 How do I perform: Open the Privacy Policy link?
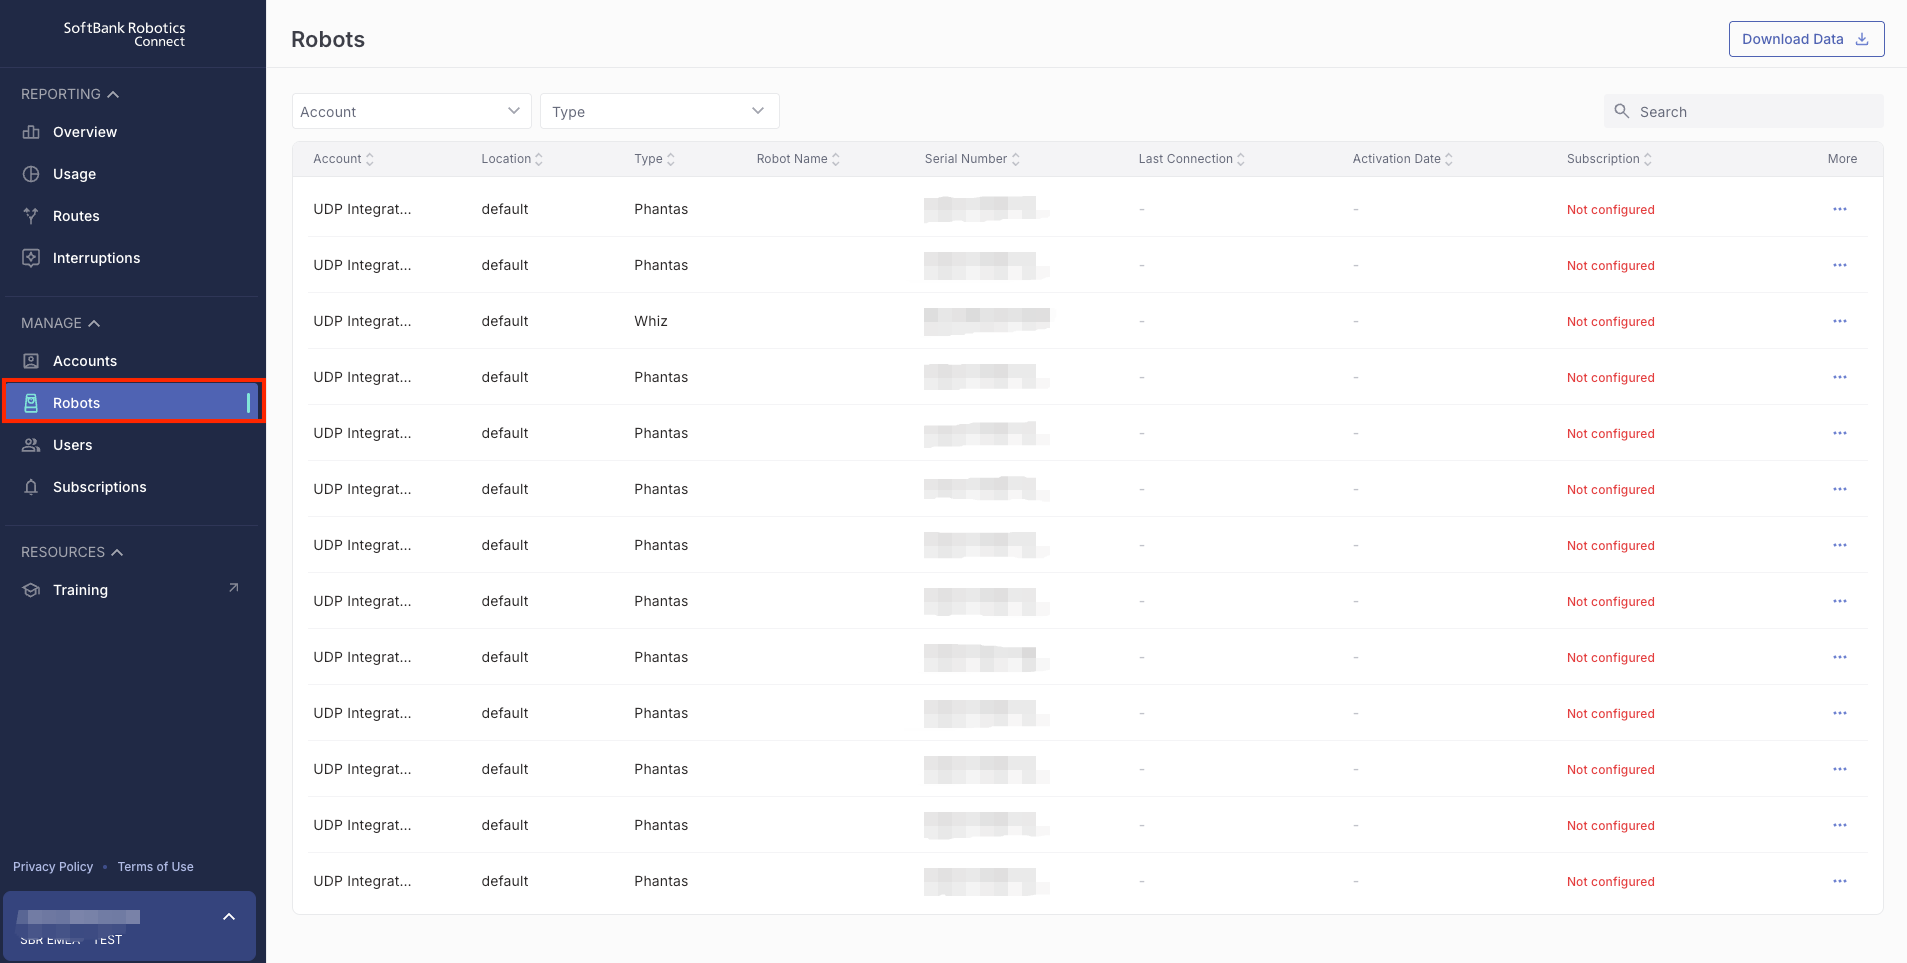53,867
